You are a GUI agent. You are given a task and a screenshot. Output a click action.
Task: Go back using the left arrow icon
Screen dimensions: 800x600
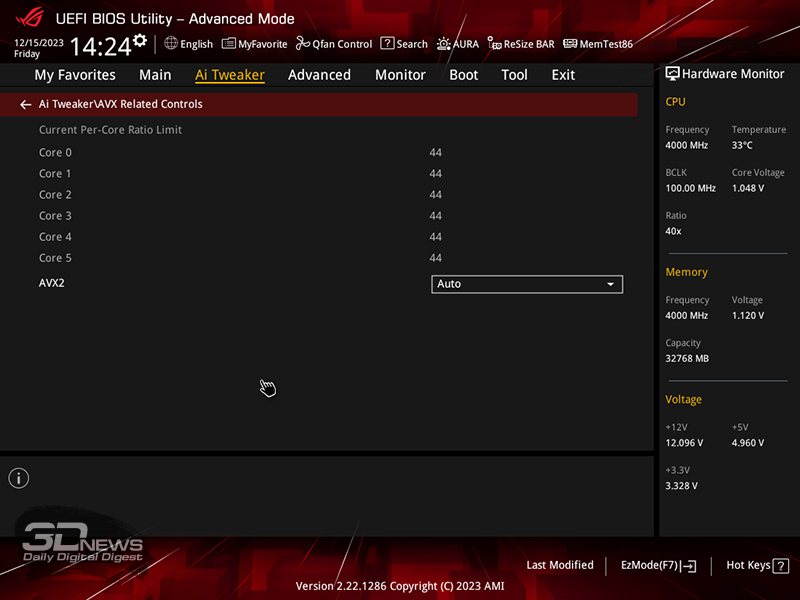[26, 105]
